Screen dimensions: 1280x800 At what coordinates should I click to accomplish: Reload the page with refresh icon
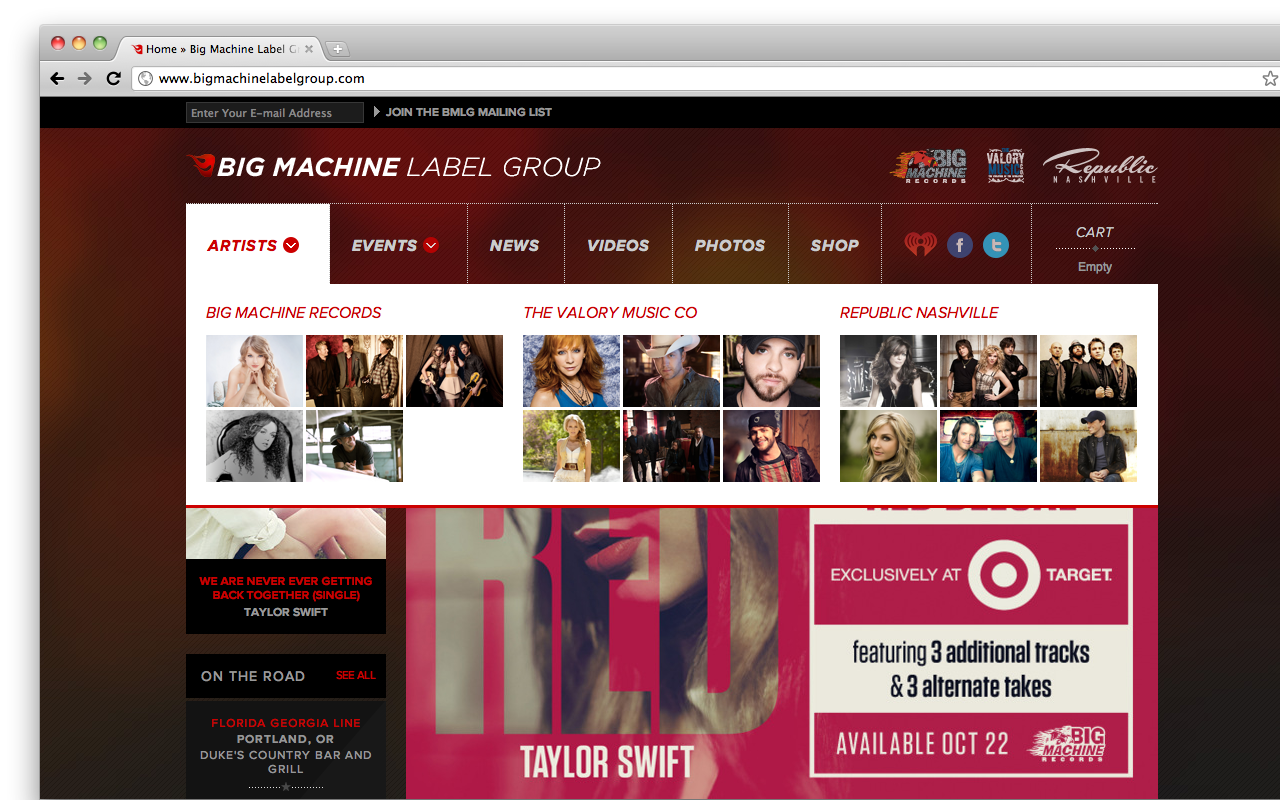113,78
